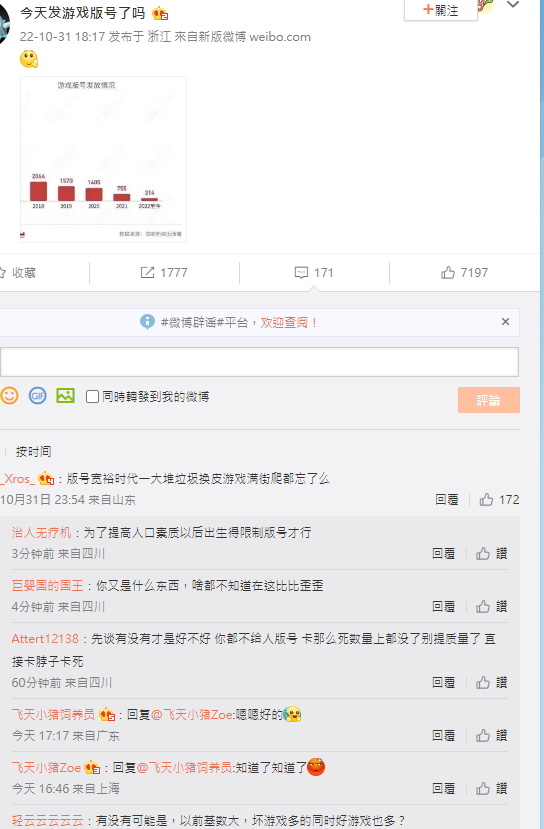
Task: Open 轻云云云云云 user profile
Action: [x=48, y=821]
